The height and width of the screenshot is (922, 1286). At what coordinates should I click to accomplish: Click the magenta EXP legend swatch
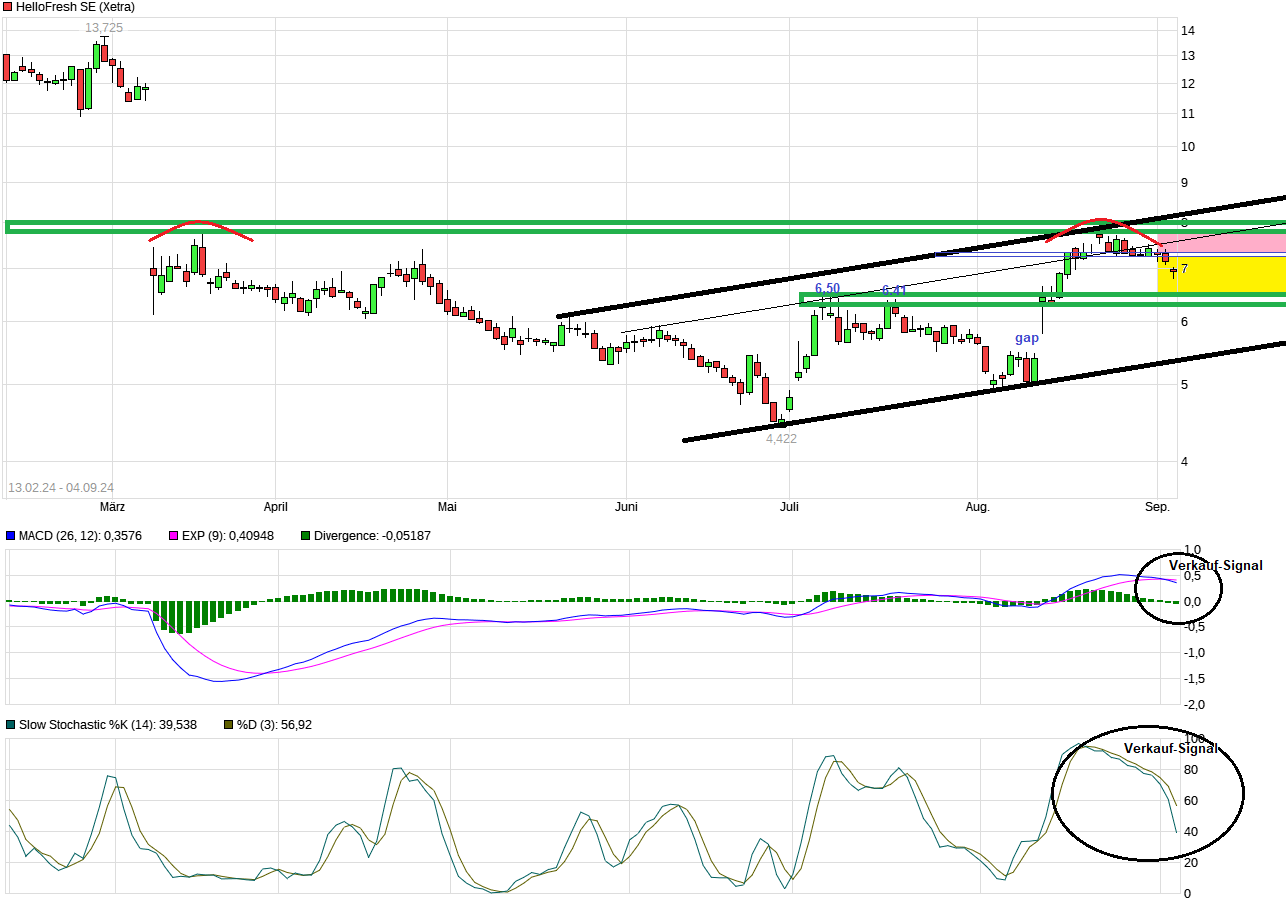pos(174,536)
